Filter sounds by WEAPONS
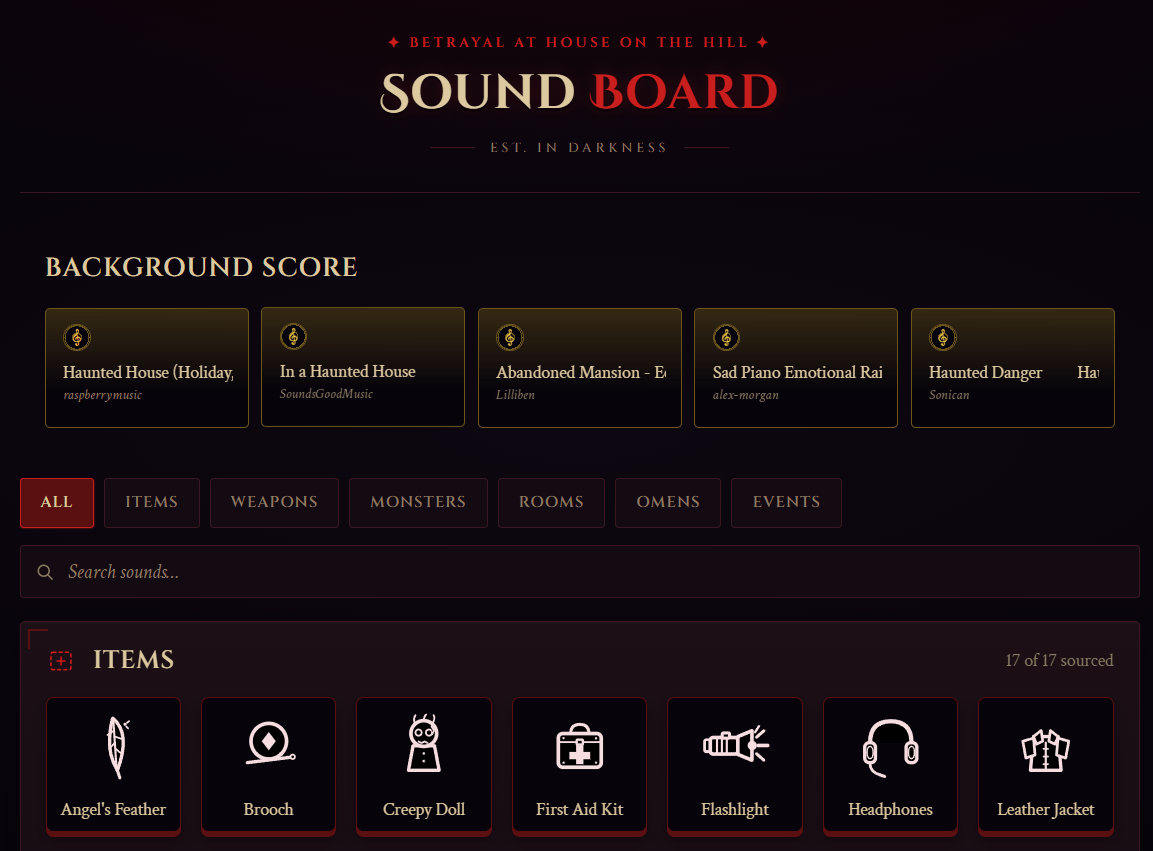The height and width of the screenshot is (851, 1153). [274, 502]
